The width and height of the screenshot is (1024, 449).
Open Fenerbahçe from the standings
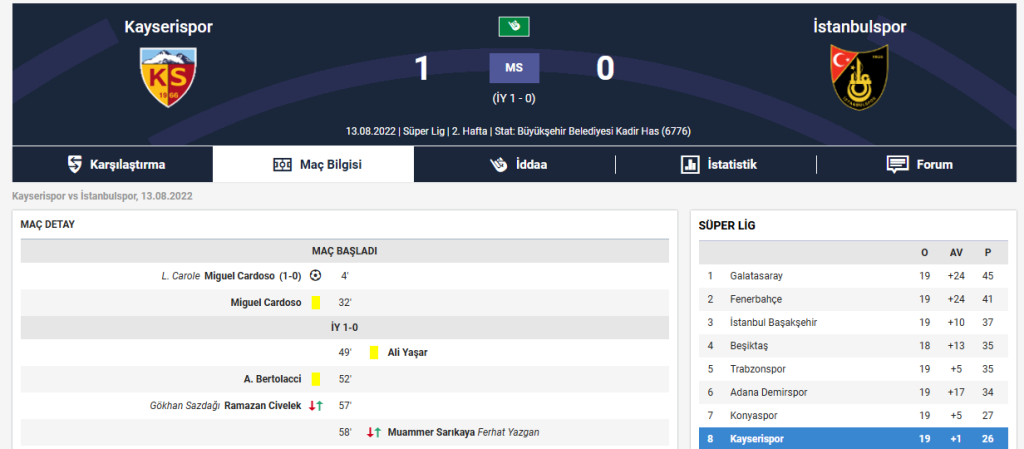(x=756, y=299)
